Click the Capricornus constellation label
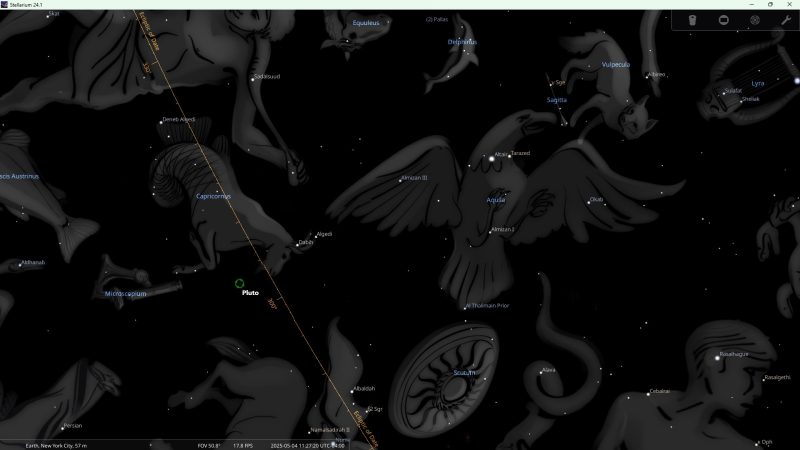The height and width of the screenshot is (450, 800). pos(213,196)
